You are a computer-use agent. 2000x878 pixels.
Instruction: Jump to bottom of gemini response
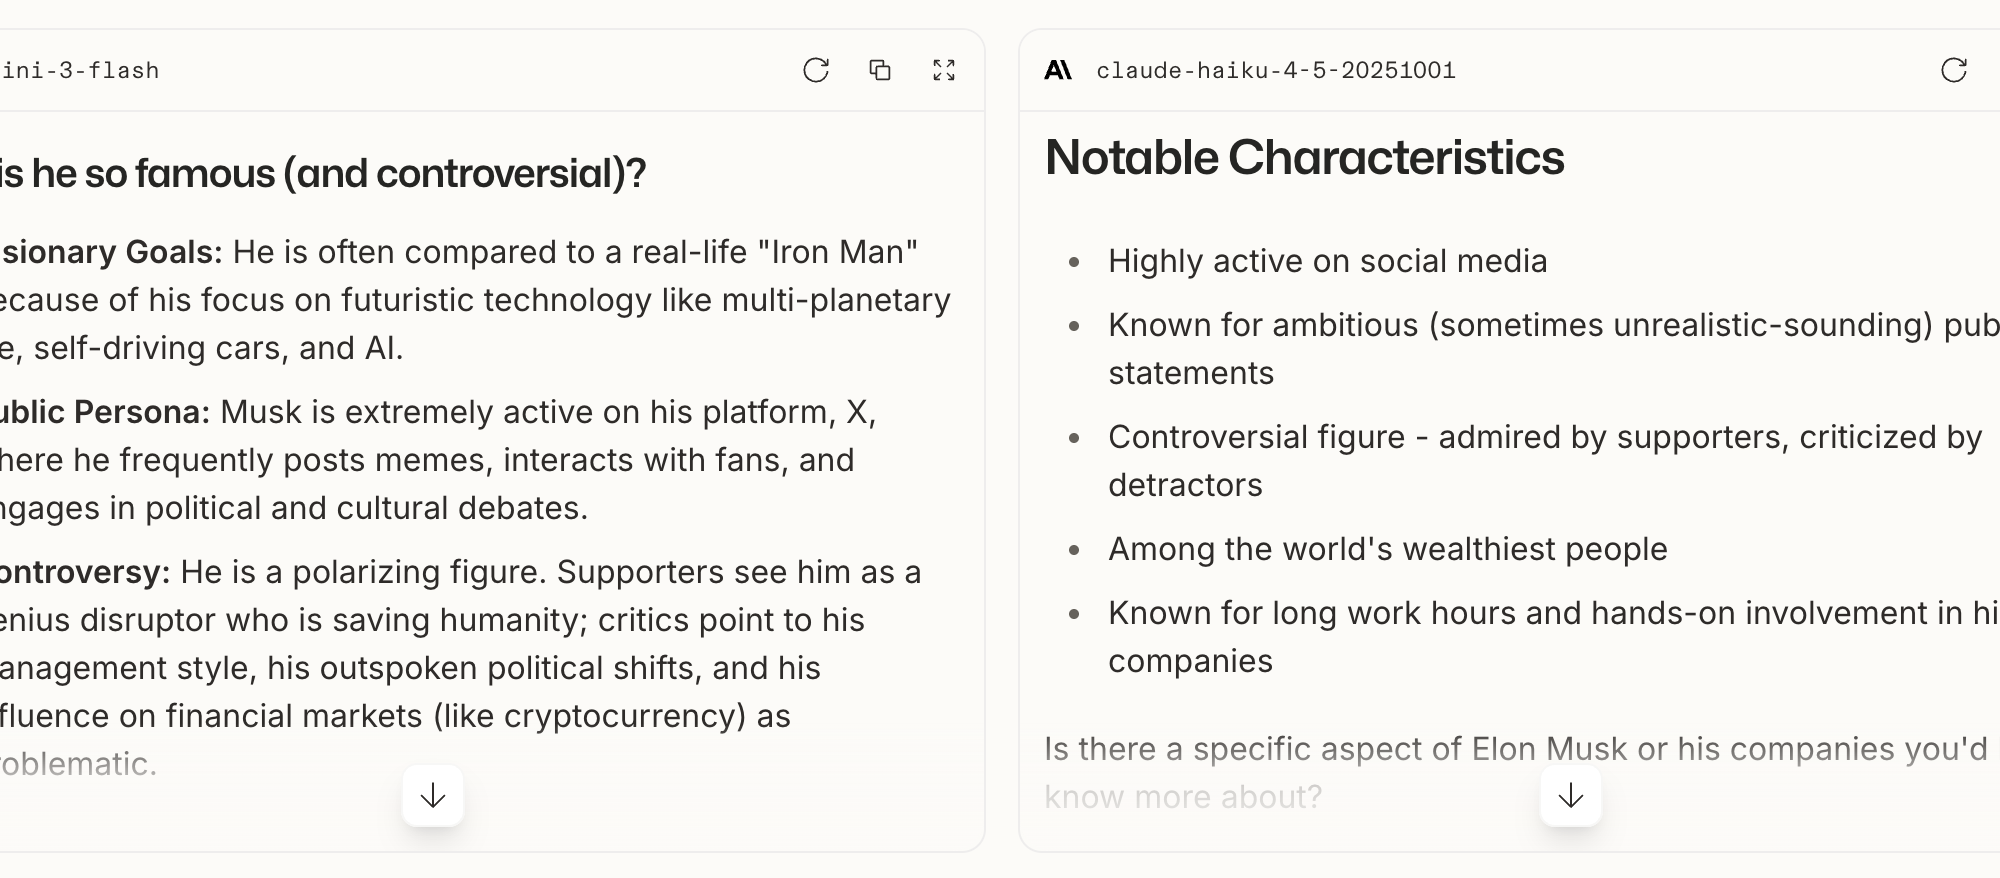tap(433, 796)
